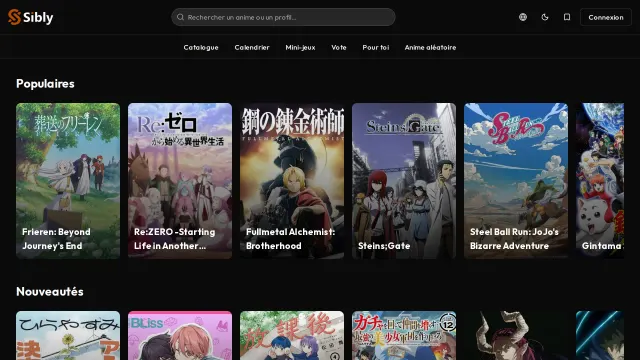Image resolution: width=640 pixels, height=360 pixels.
Task: Open the bookmarks icon
Action: point(567,17)
